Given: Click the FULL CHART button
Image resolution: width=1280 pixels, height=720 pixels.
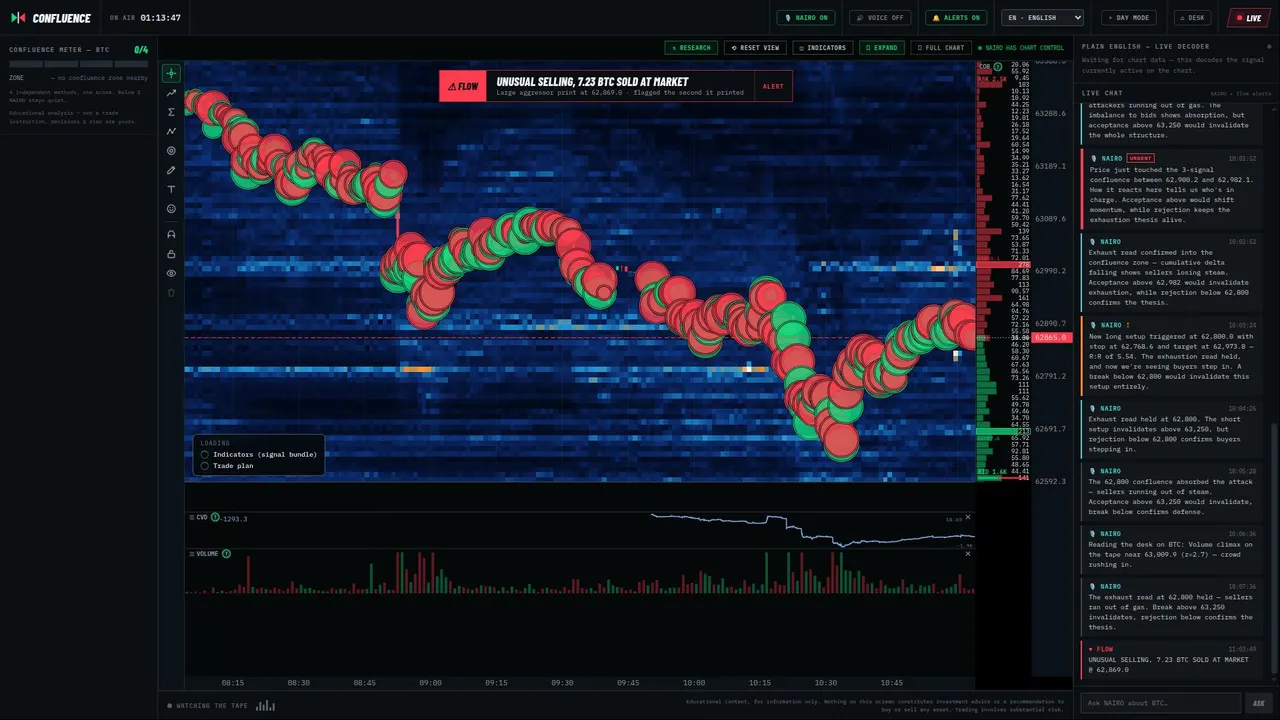Looking at the screenshot, I should click(941, 47).
